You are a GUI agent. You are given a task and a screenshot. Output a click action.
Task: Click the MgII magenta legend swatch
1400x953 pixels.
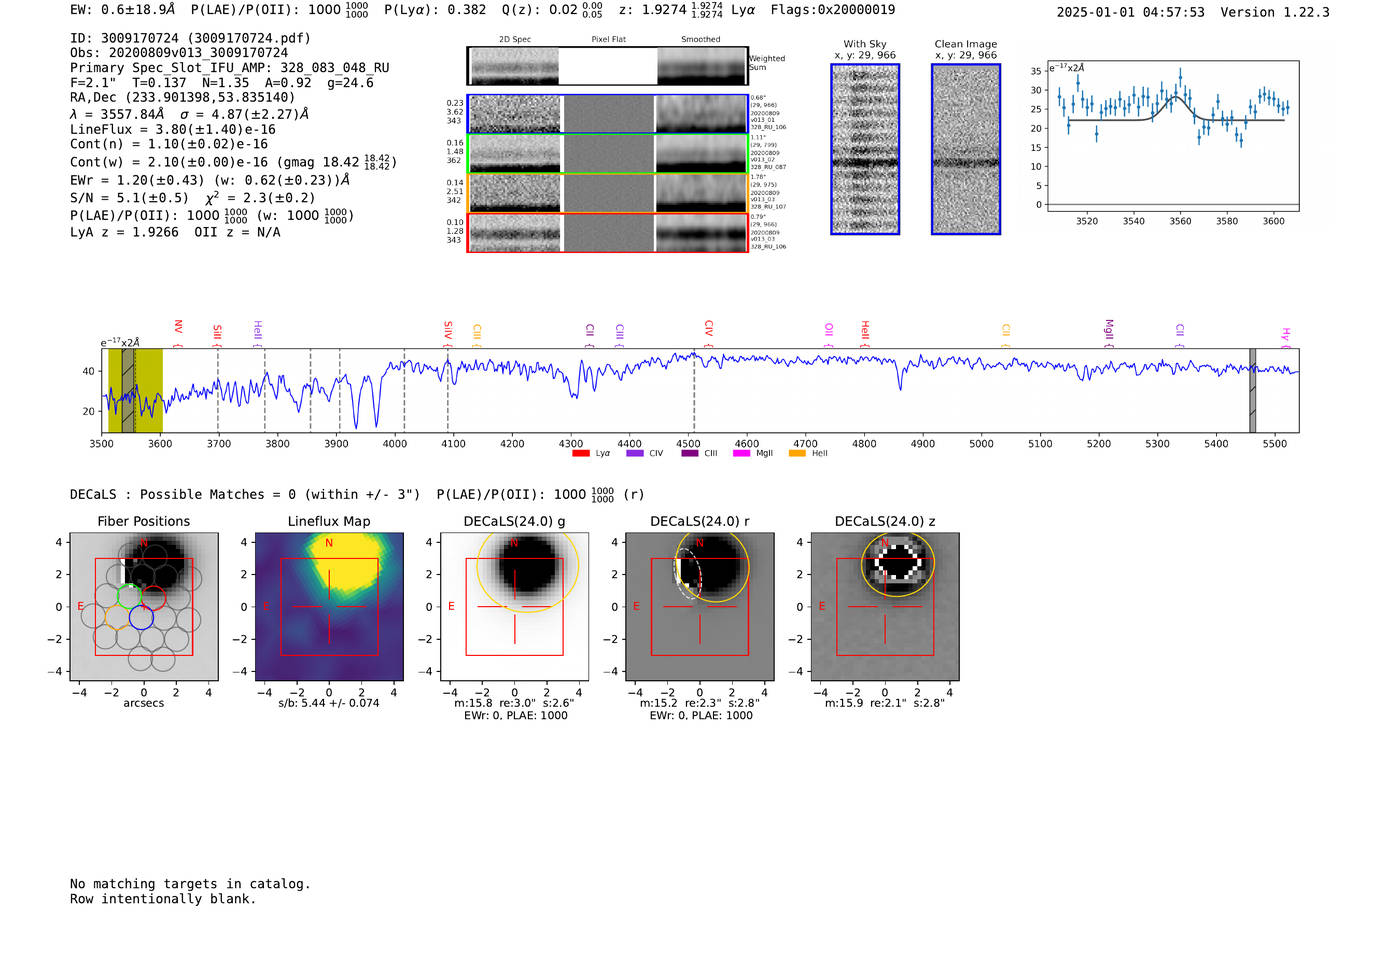(x=741, y=454)
